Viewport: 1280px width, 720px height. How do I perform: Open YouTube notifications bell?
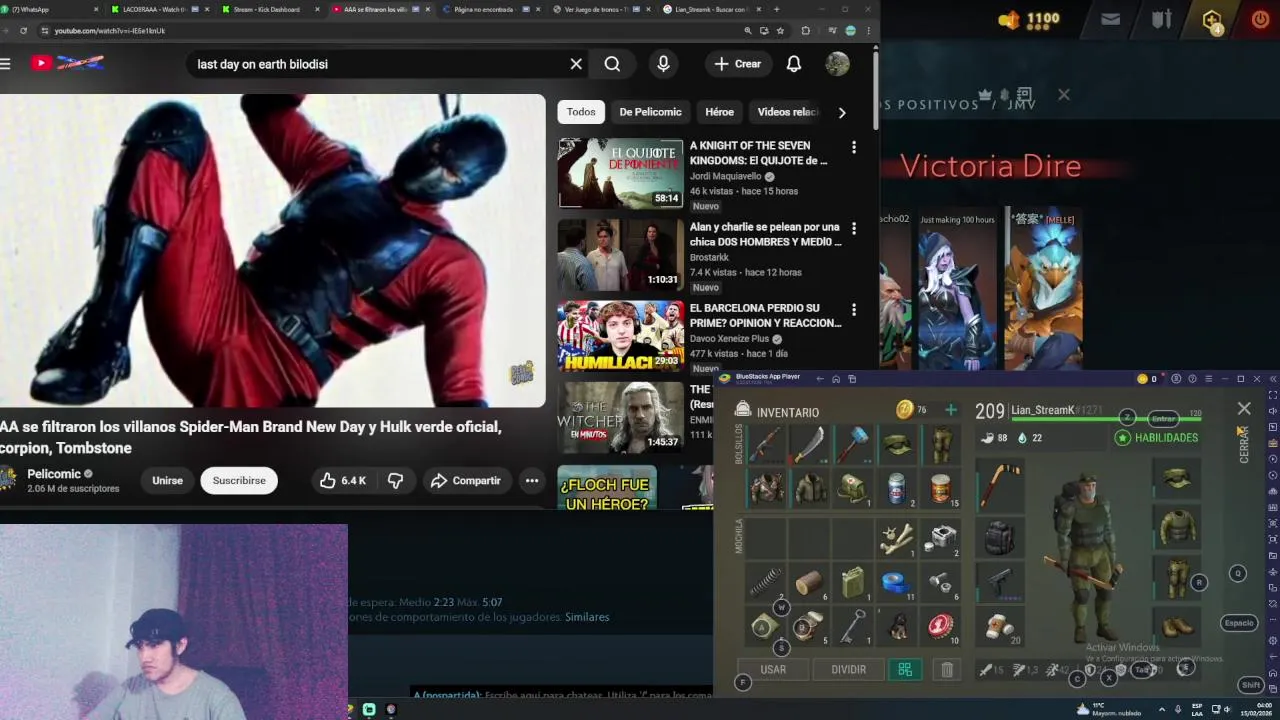click(x=794, y=64)
